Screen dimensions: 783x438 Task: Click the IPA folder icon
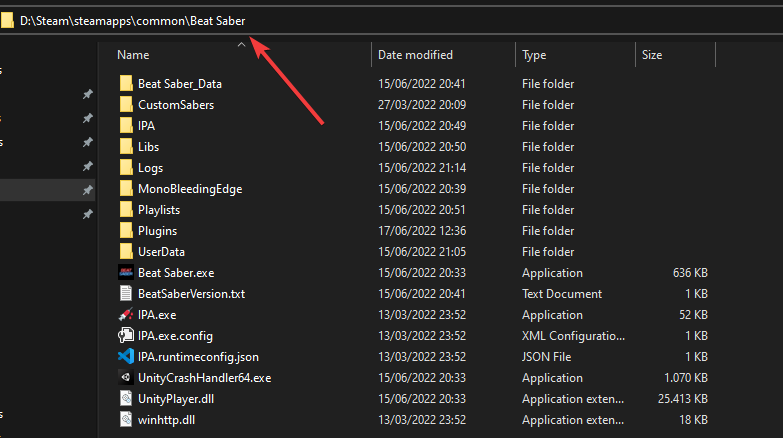coord(126,125)
